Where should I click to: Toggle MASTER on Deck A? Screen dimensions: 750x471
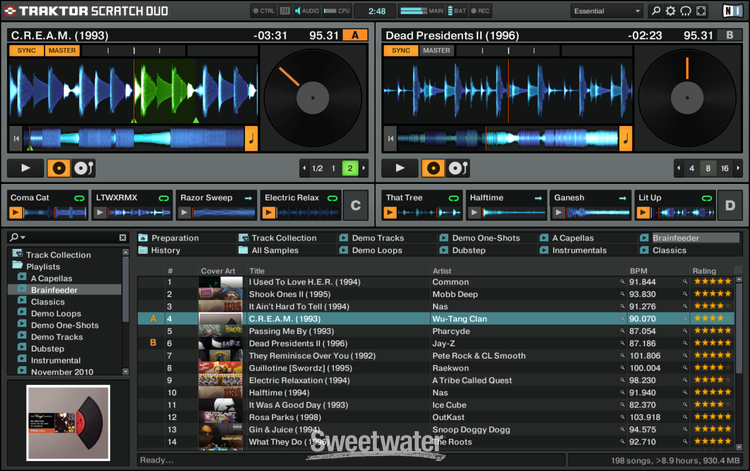(62, 51)
